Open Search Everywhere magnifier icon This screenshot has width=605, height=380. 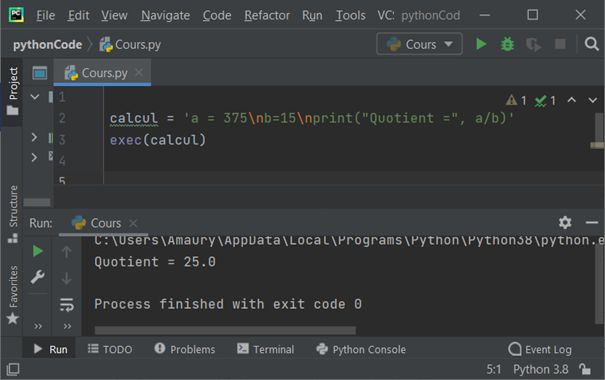[x=591, y=44]
